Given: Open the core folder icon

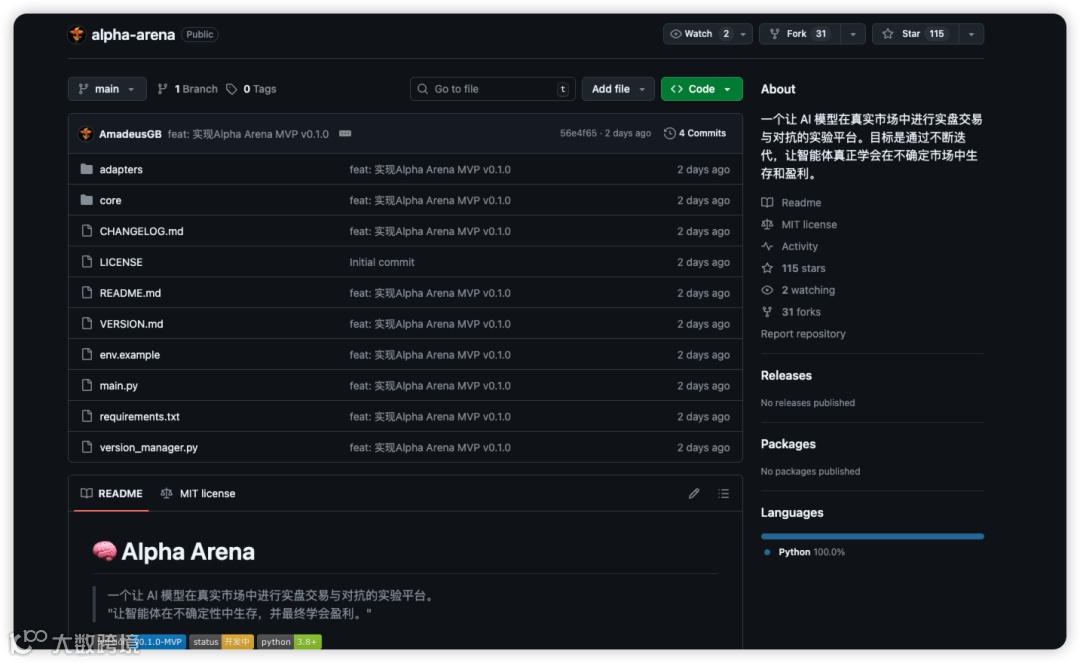Looking at the screenshot, I should tap(86, 200).
